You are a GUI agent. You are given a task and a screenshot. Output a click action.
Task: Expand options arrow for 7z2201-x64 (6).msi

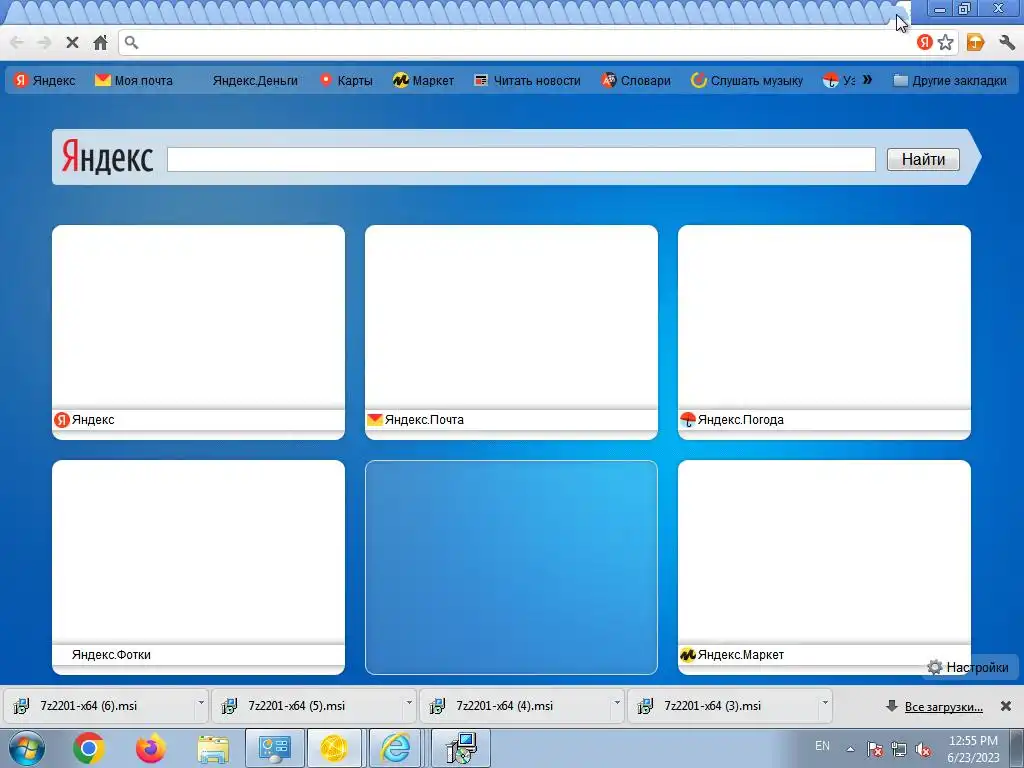[201, 704]
